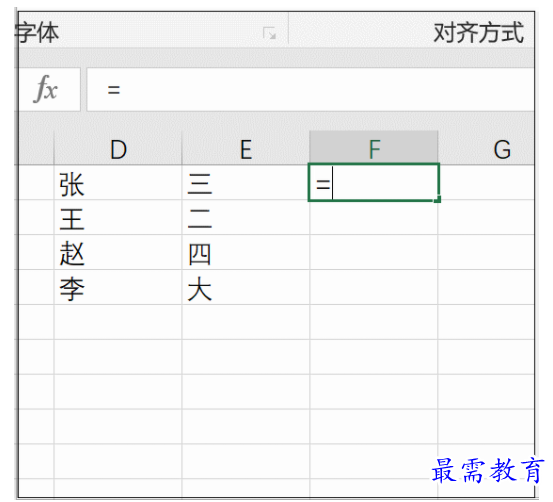553x502 pixels.
Task: Select column D header
Action: (118, 149)
